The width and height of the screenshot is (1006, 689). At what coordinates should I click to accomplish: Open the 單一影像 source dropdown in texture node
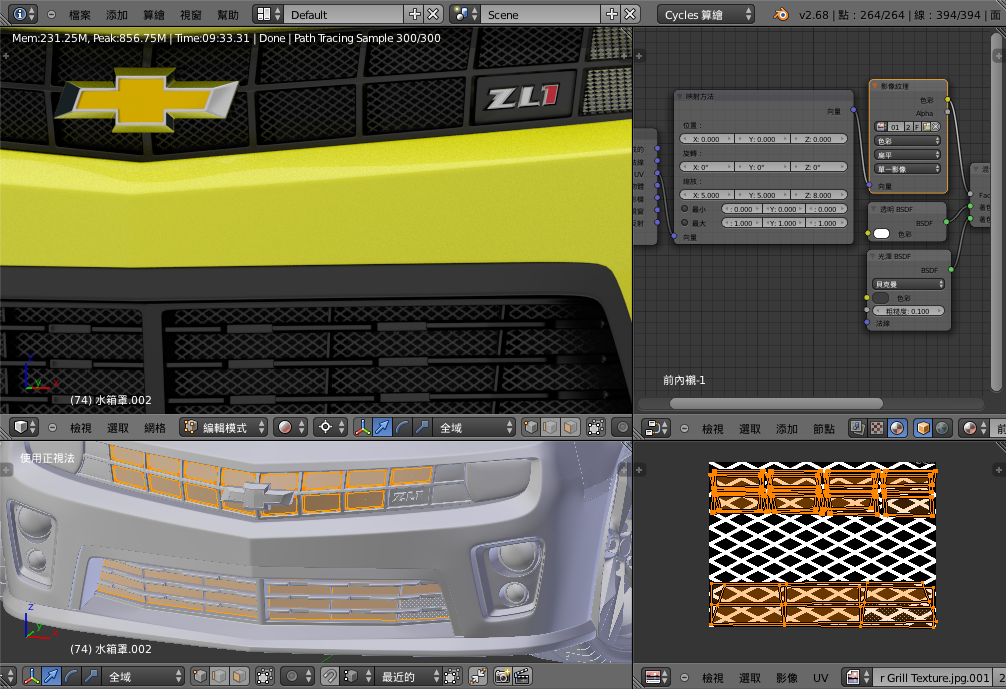[907, 169]
